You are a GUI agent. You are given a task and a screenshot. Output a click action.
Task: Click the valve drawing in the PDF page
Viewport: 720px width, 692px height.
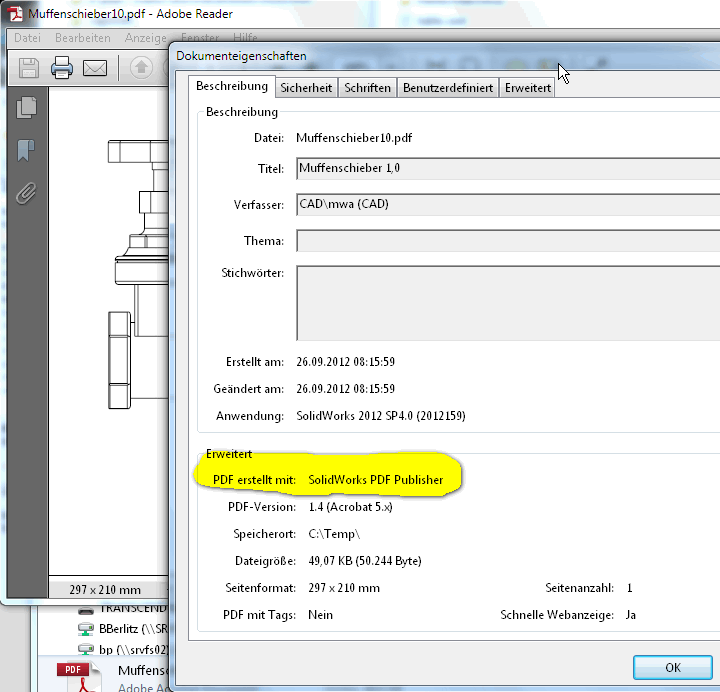(x=138, y=274)
